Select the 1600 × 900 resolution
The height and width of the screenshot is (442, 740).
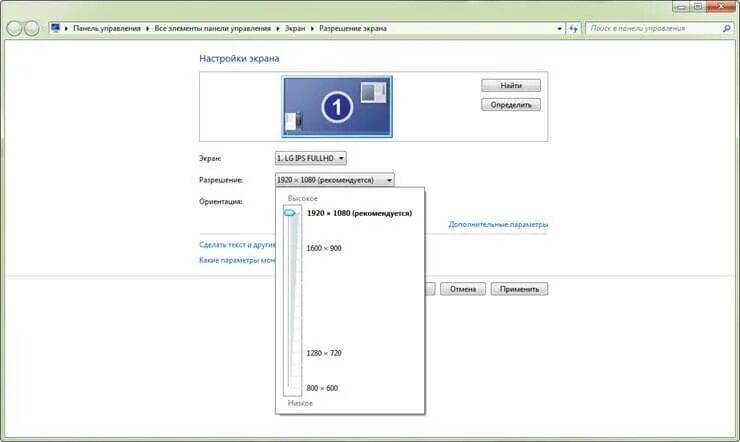tap(324, 248)
